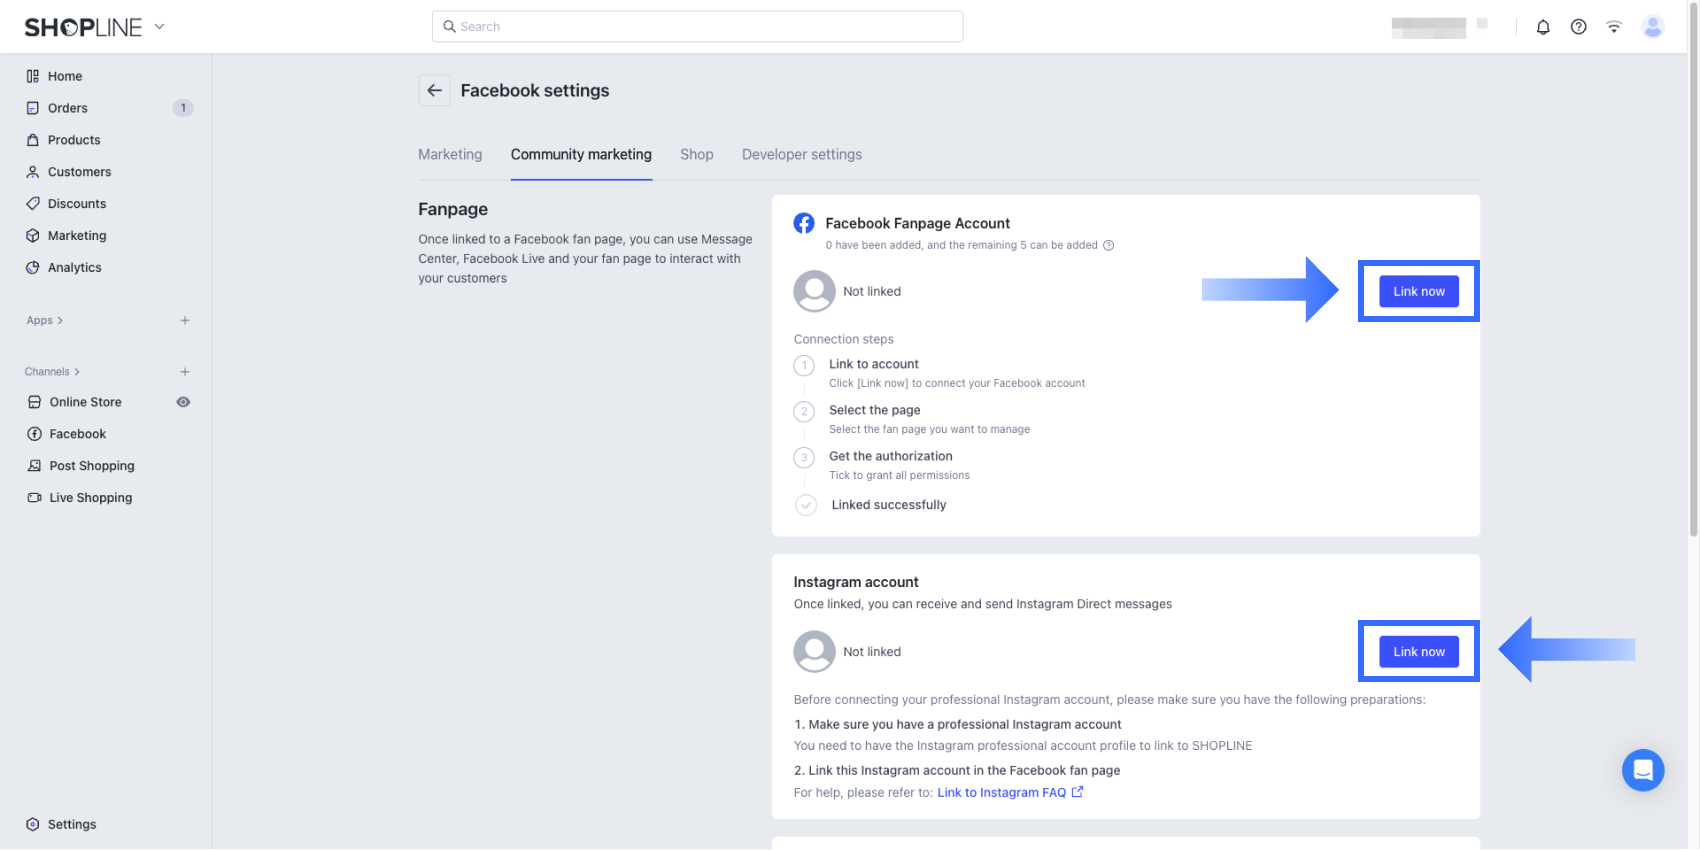
Task: Expand the Channels section
Action: point(52,372)
